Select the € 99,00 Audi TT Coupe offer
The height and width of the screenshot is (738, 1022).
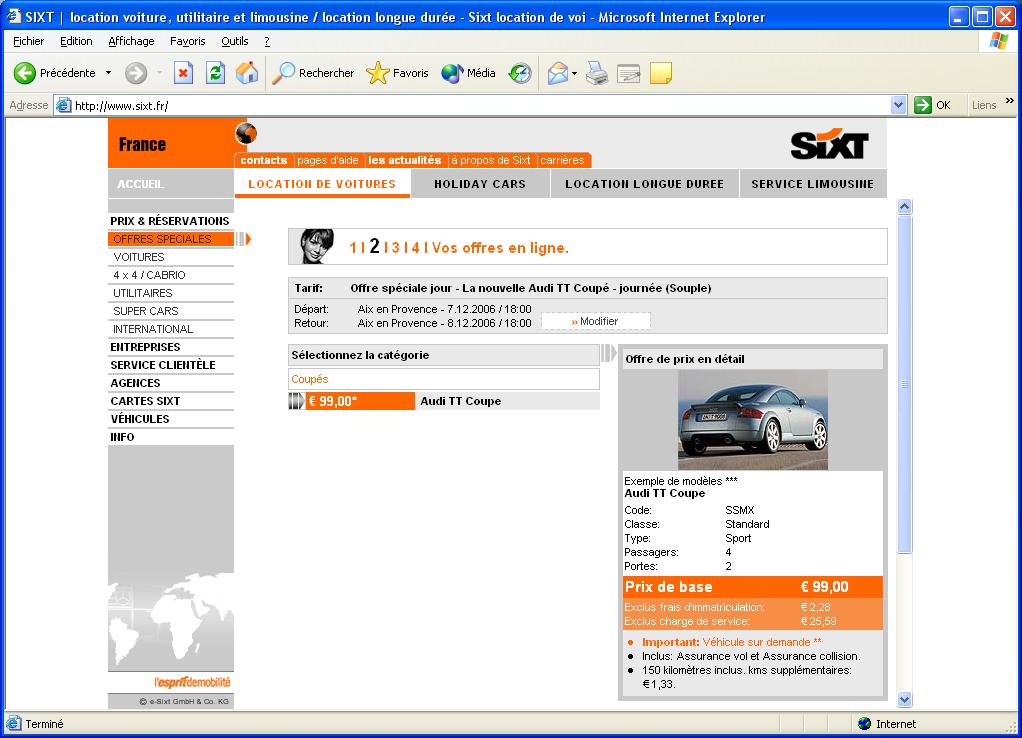359,401
